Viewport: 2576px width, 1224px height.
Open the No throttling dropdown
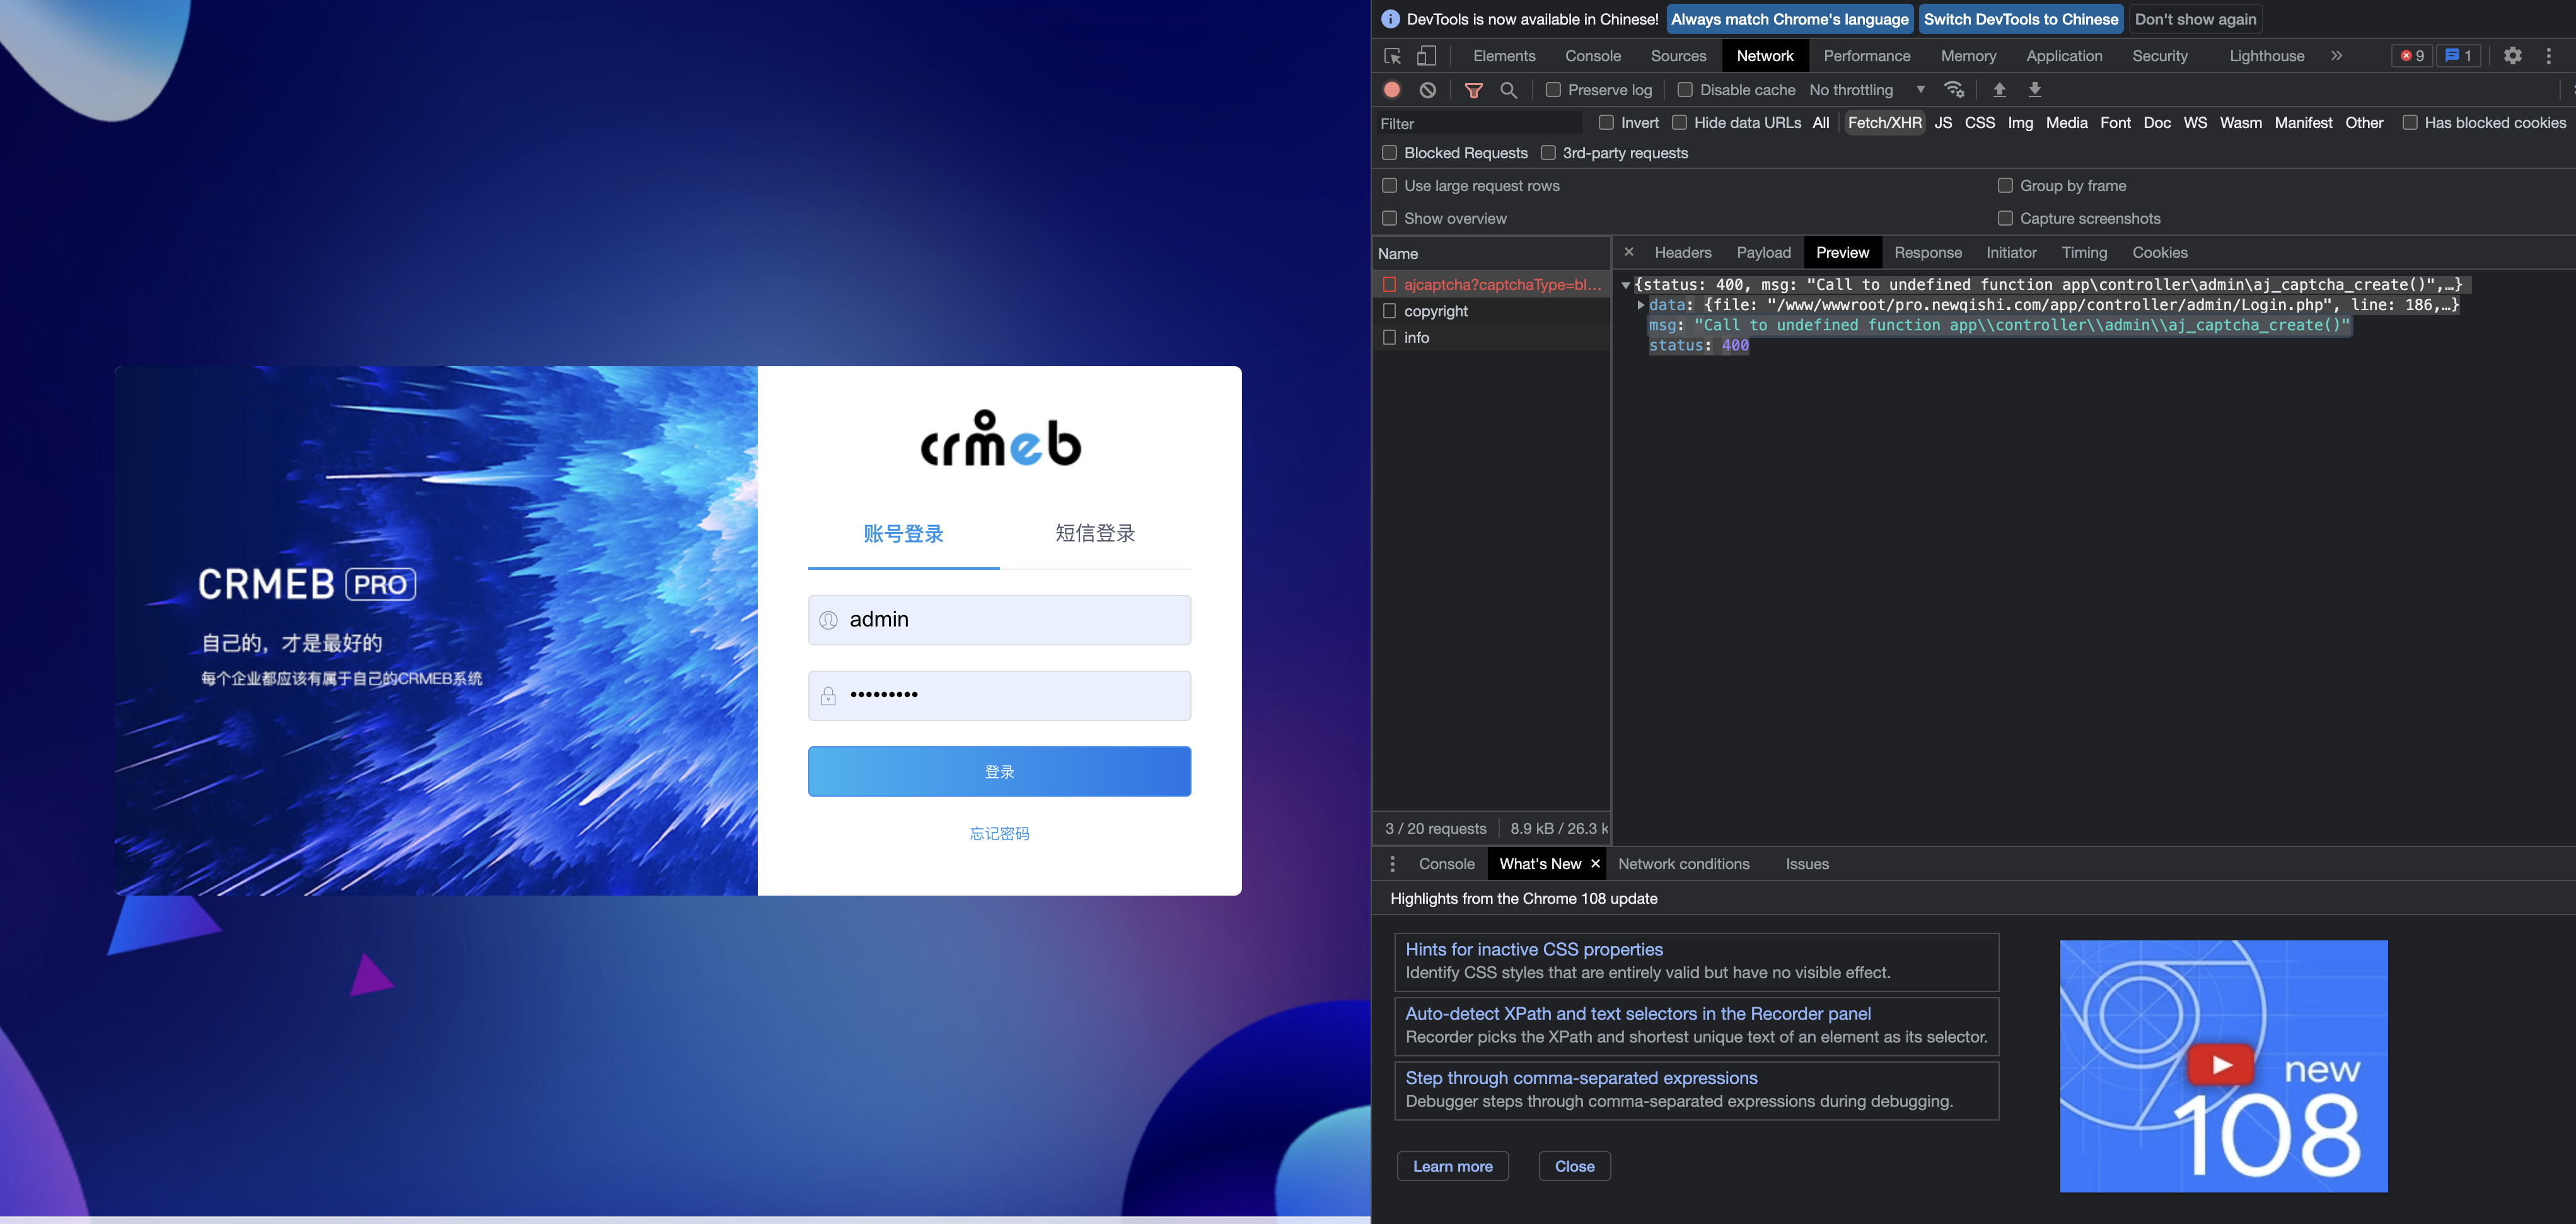point(1866,90)
